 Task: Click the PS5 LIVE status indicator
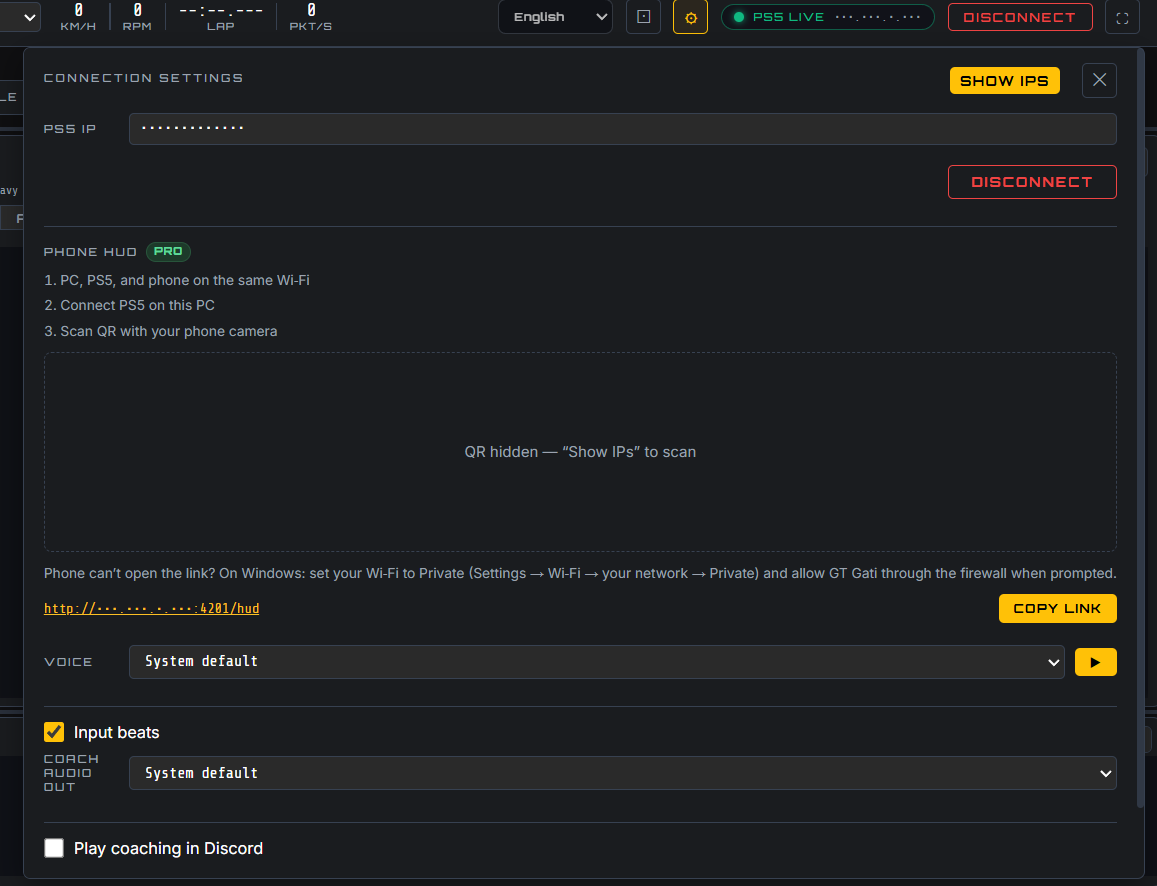point(827,17)
